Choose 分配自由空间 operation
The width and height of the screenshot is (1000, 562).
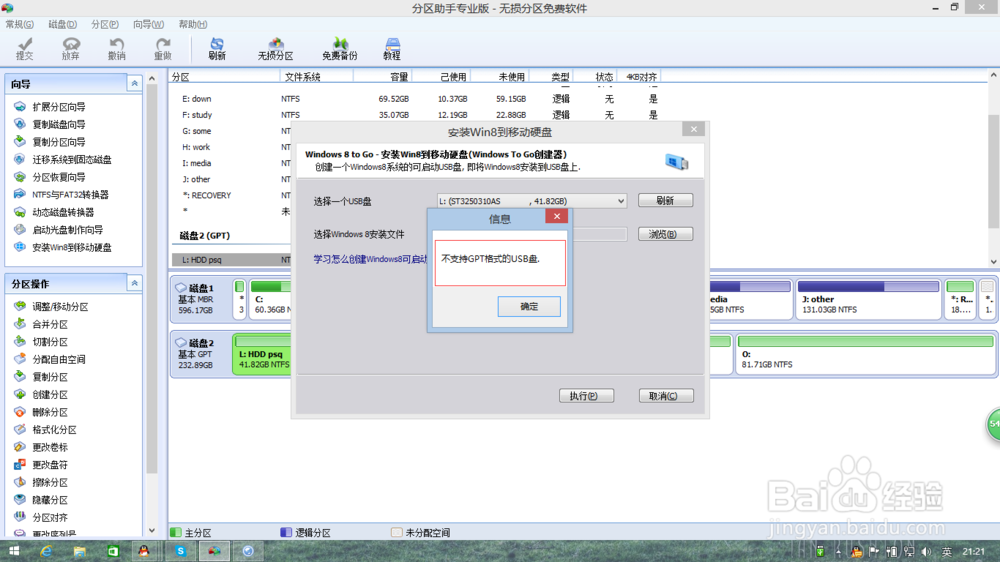(x=58, y=359)
